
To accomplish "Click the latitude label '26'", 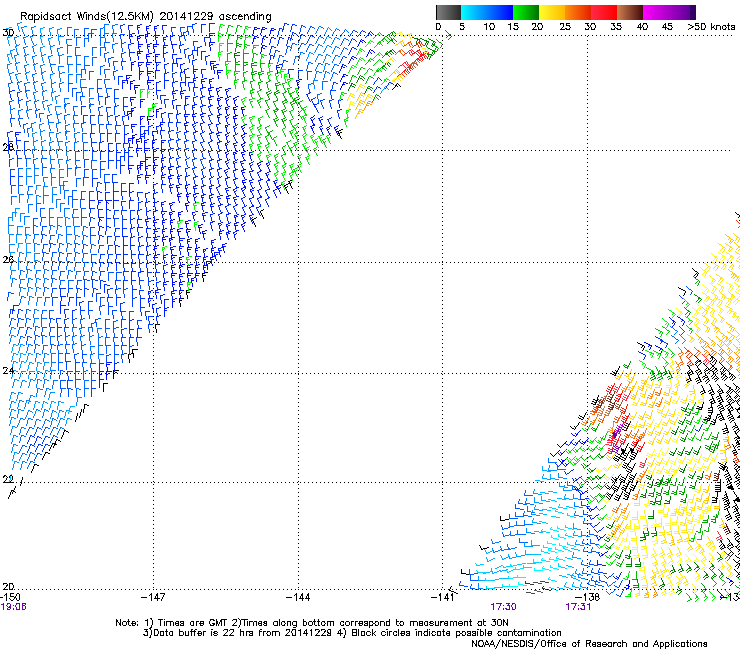I will coord(8,259).
